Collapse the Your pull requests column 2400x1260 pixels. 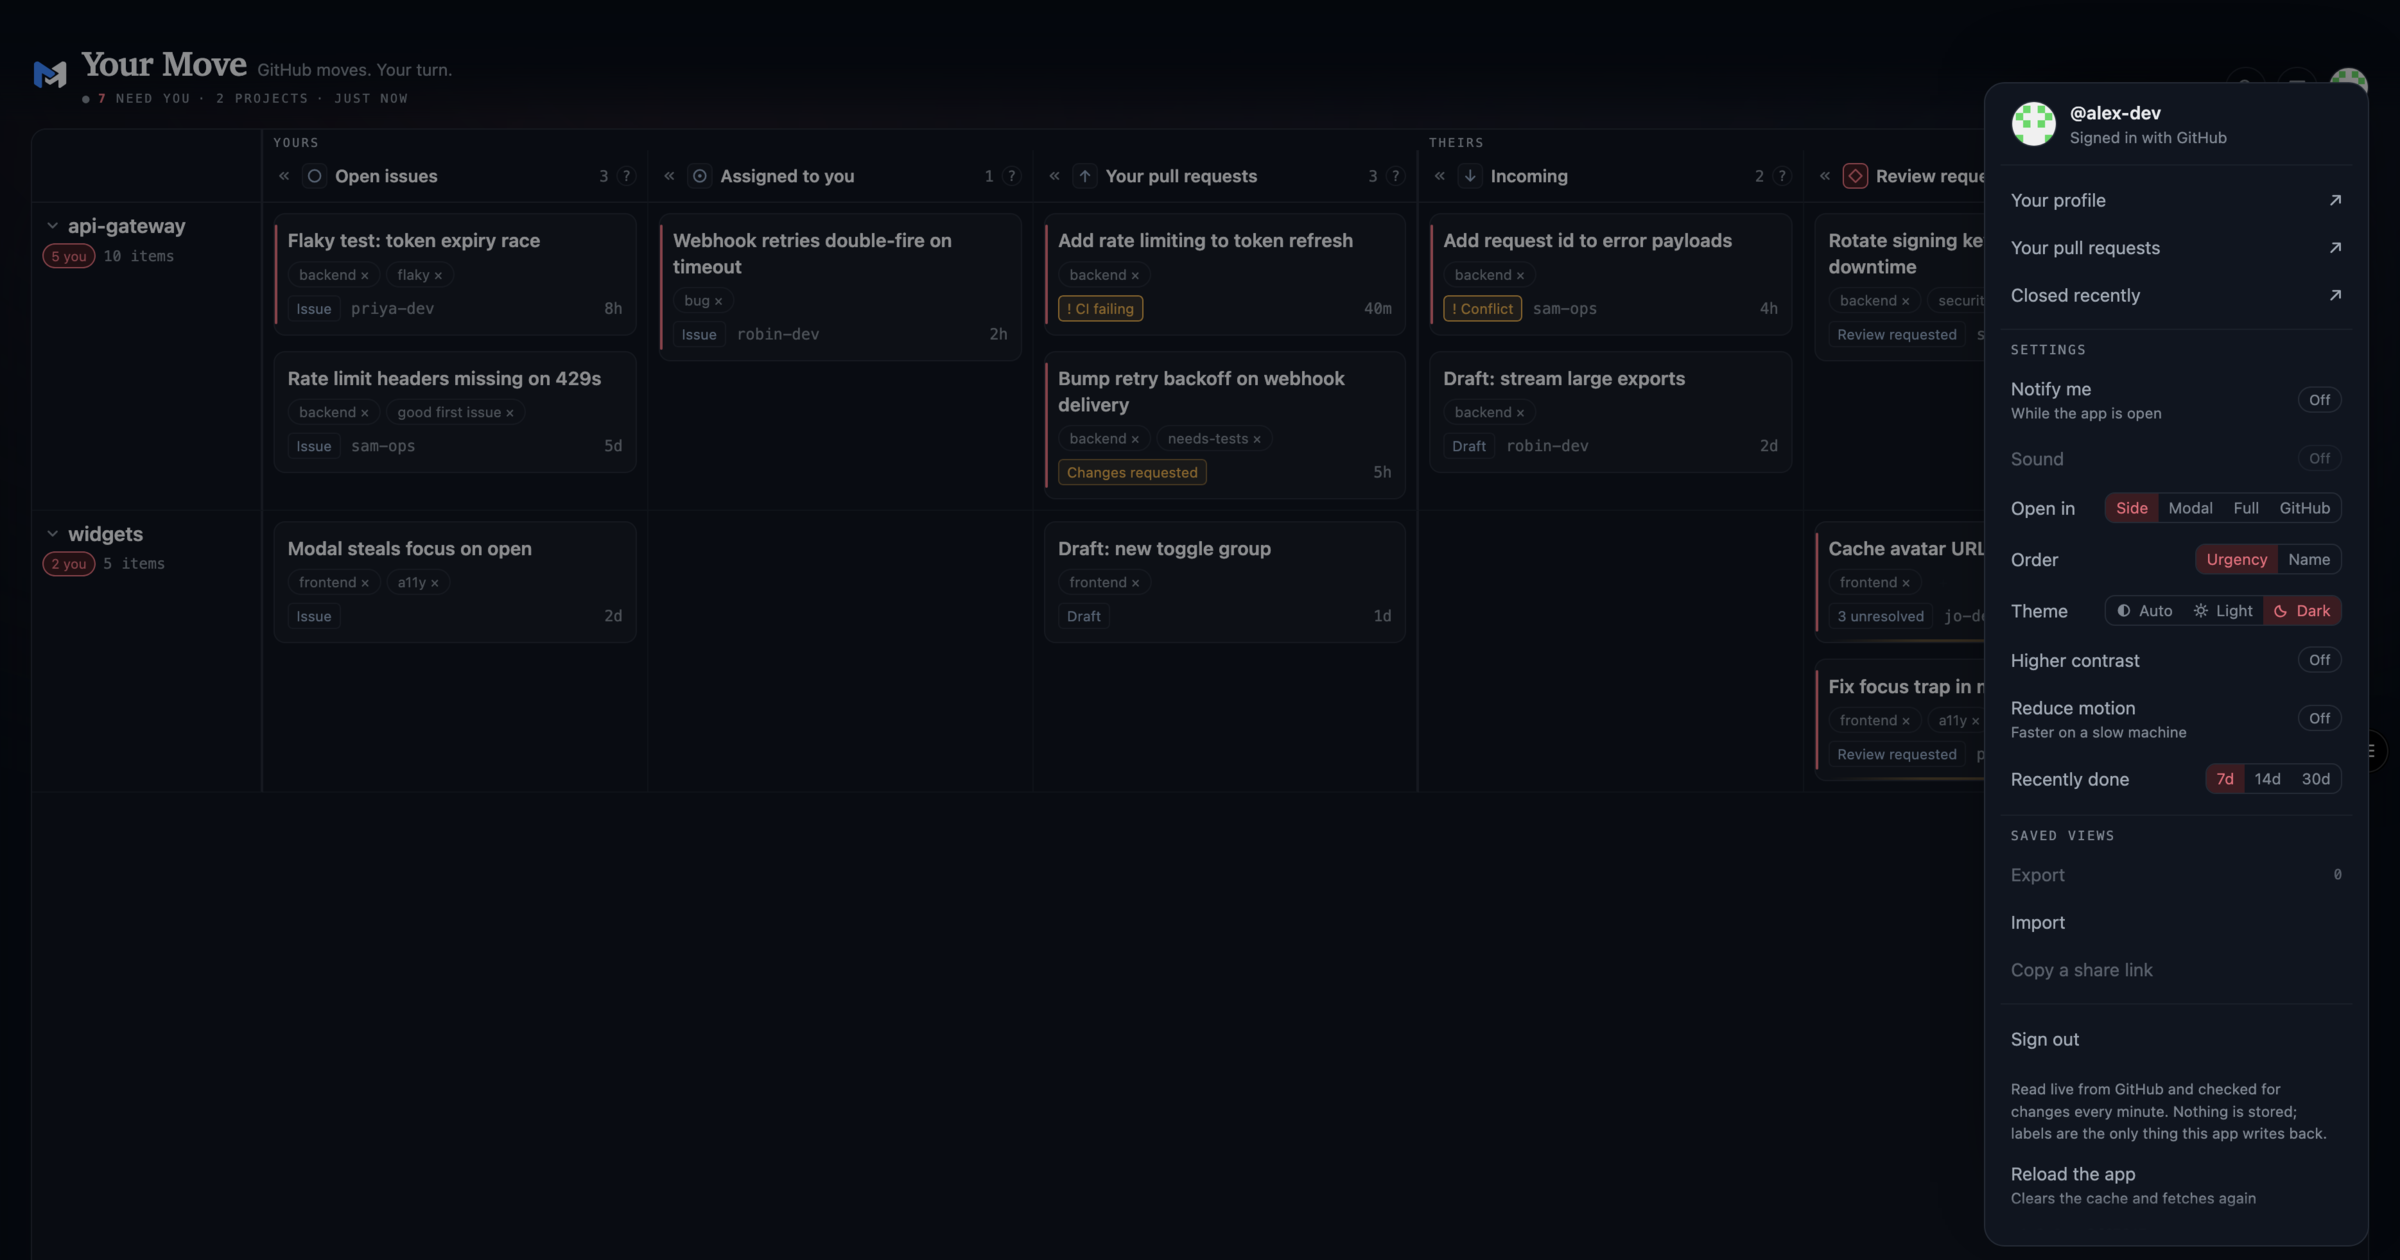tap(1054, 176)
